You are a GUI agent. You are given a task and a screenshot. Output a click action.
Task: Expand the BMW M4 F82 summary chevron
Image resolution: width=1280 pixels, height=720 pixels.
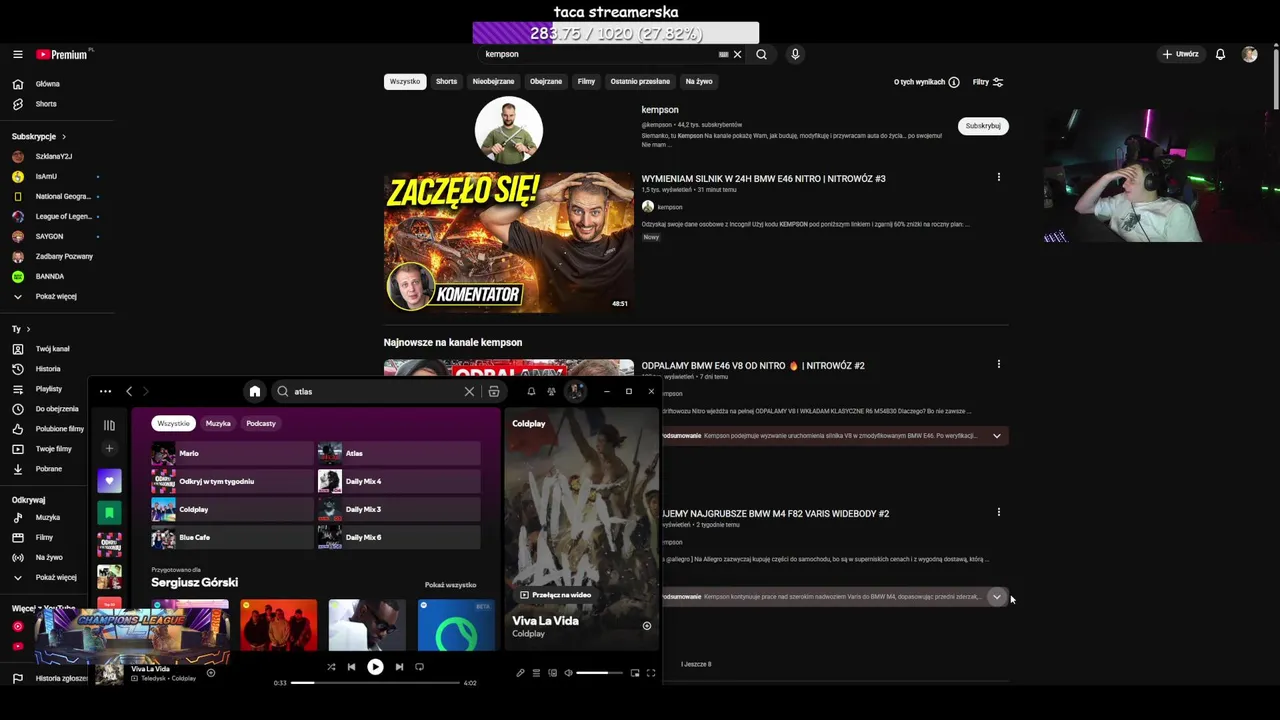[996, 597]
